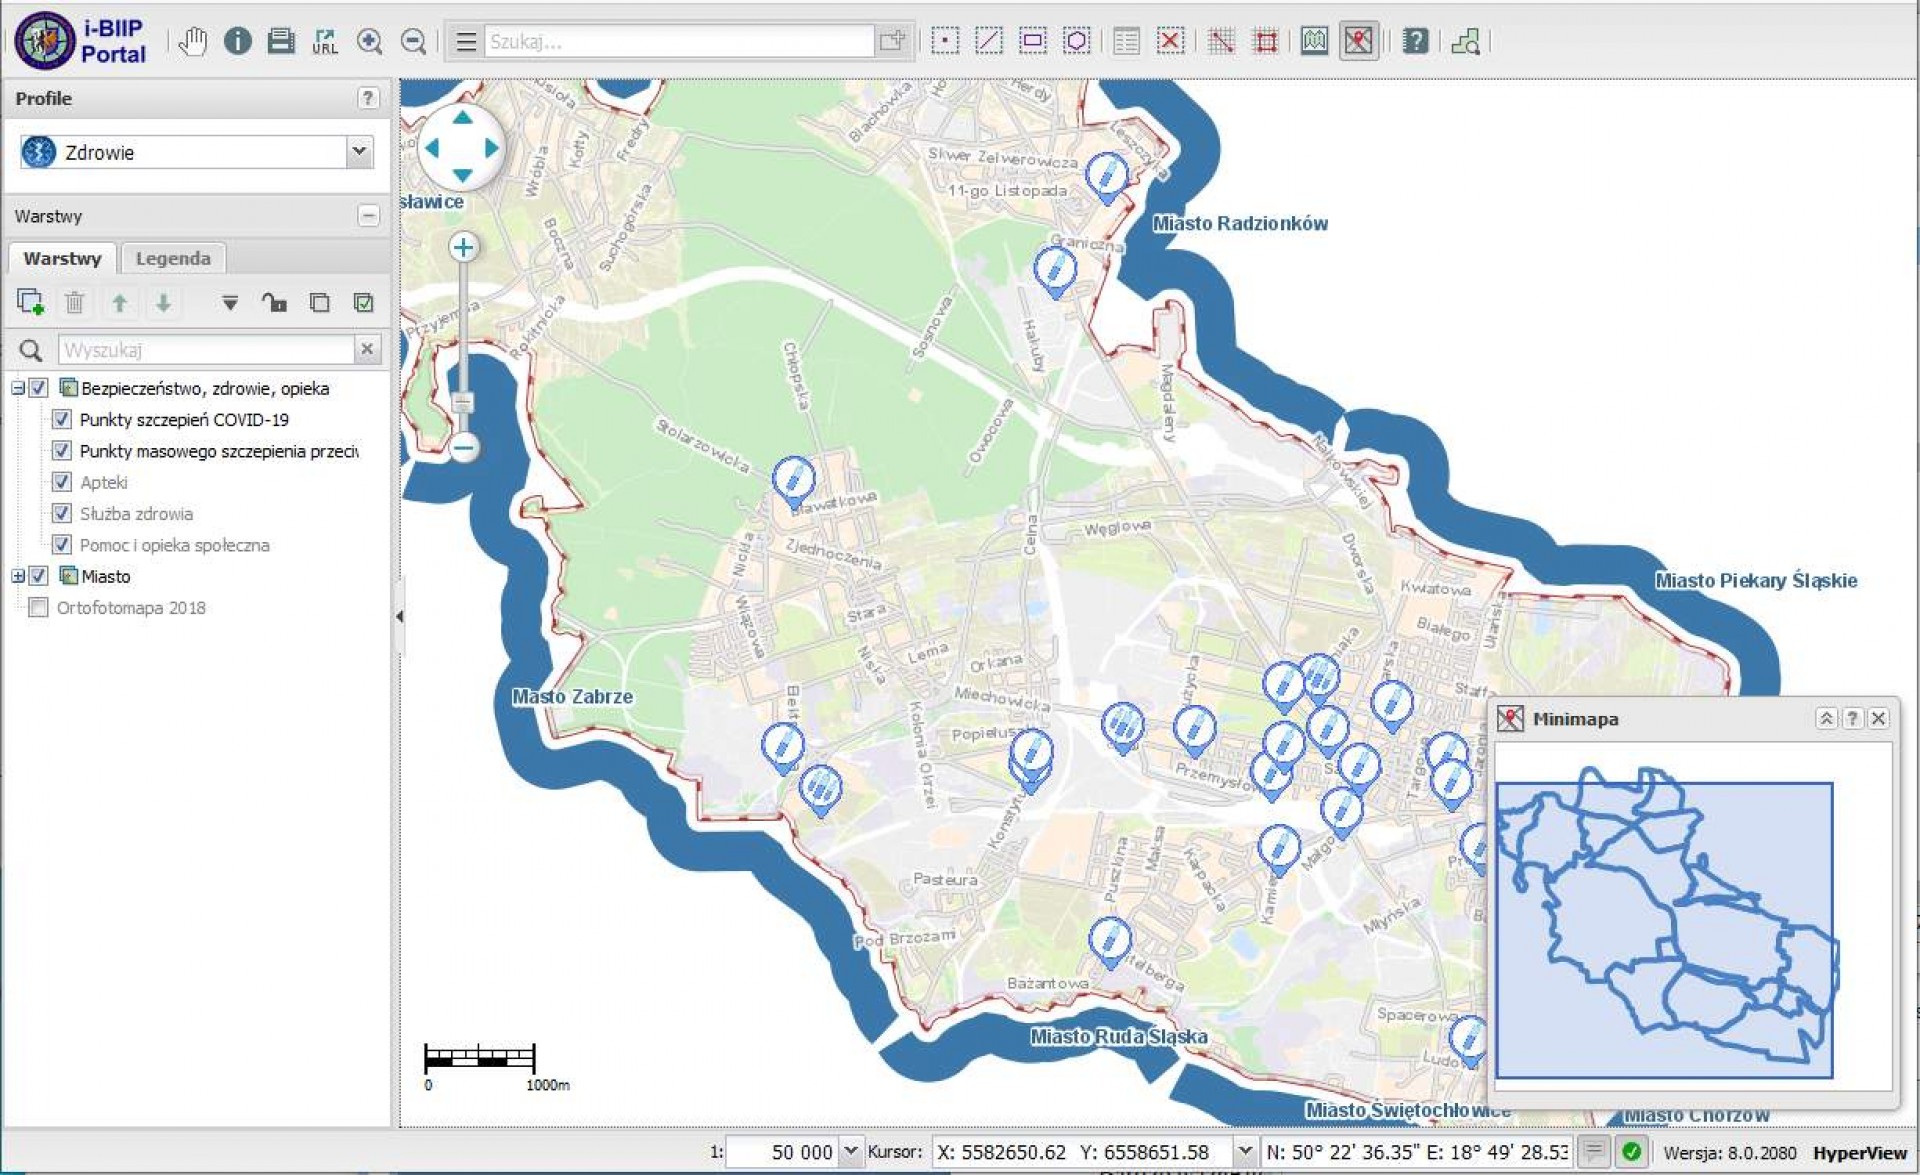
Task: Click the search go button beside Szukaj
Action: [892, 42]
